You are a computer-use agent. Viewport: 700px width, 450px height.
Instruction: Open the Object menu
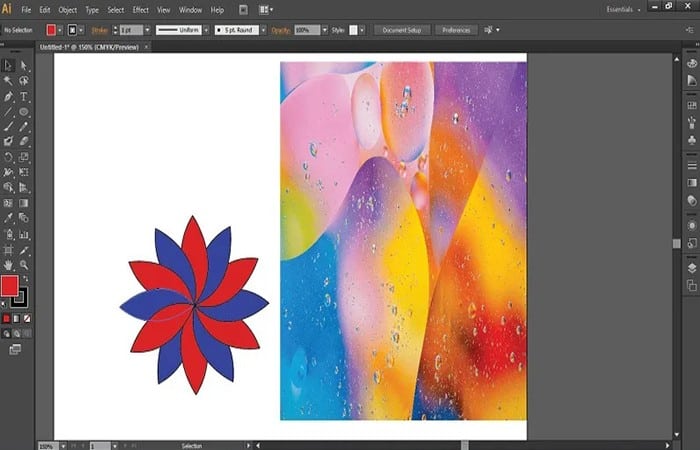(x=67, y=9)
